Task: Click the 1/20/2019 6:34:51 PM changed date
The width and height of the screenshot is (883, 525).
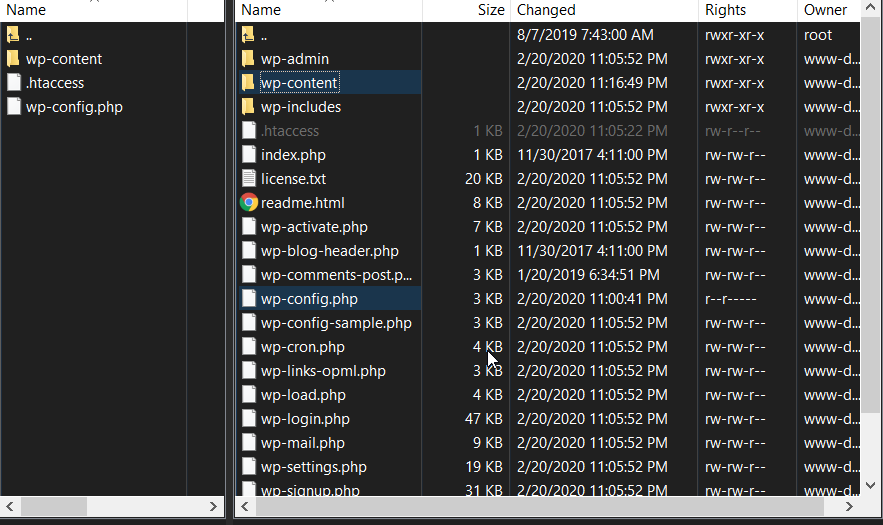Action: (x=588, y=275)
